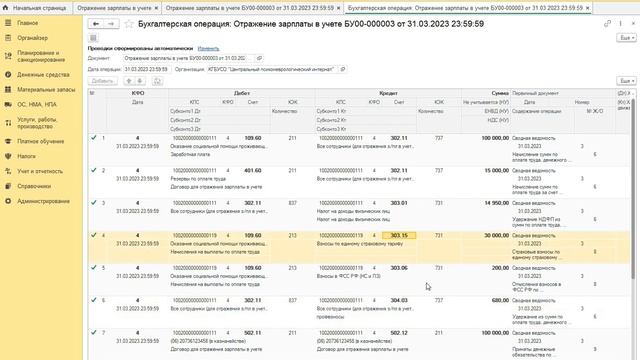Click the Налоги emblem icon

[8, 156]
